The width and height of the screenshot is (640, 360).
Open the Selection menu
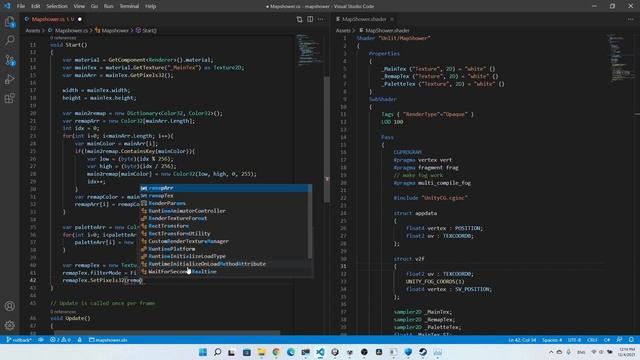click(57, 6)
